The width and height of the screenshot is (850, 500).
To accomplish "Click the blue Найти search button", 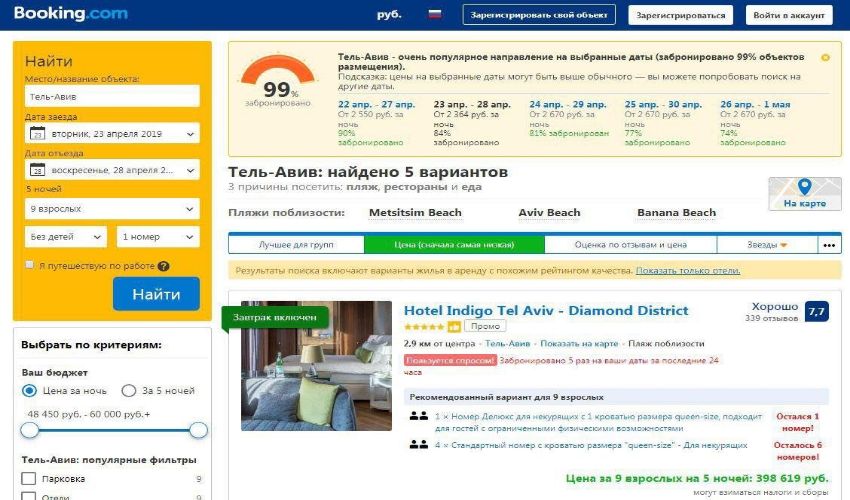I will [x=156, y=294].
